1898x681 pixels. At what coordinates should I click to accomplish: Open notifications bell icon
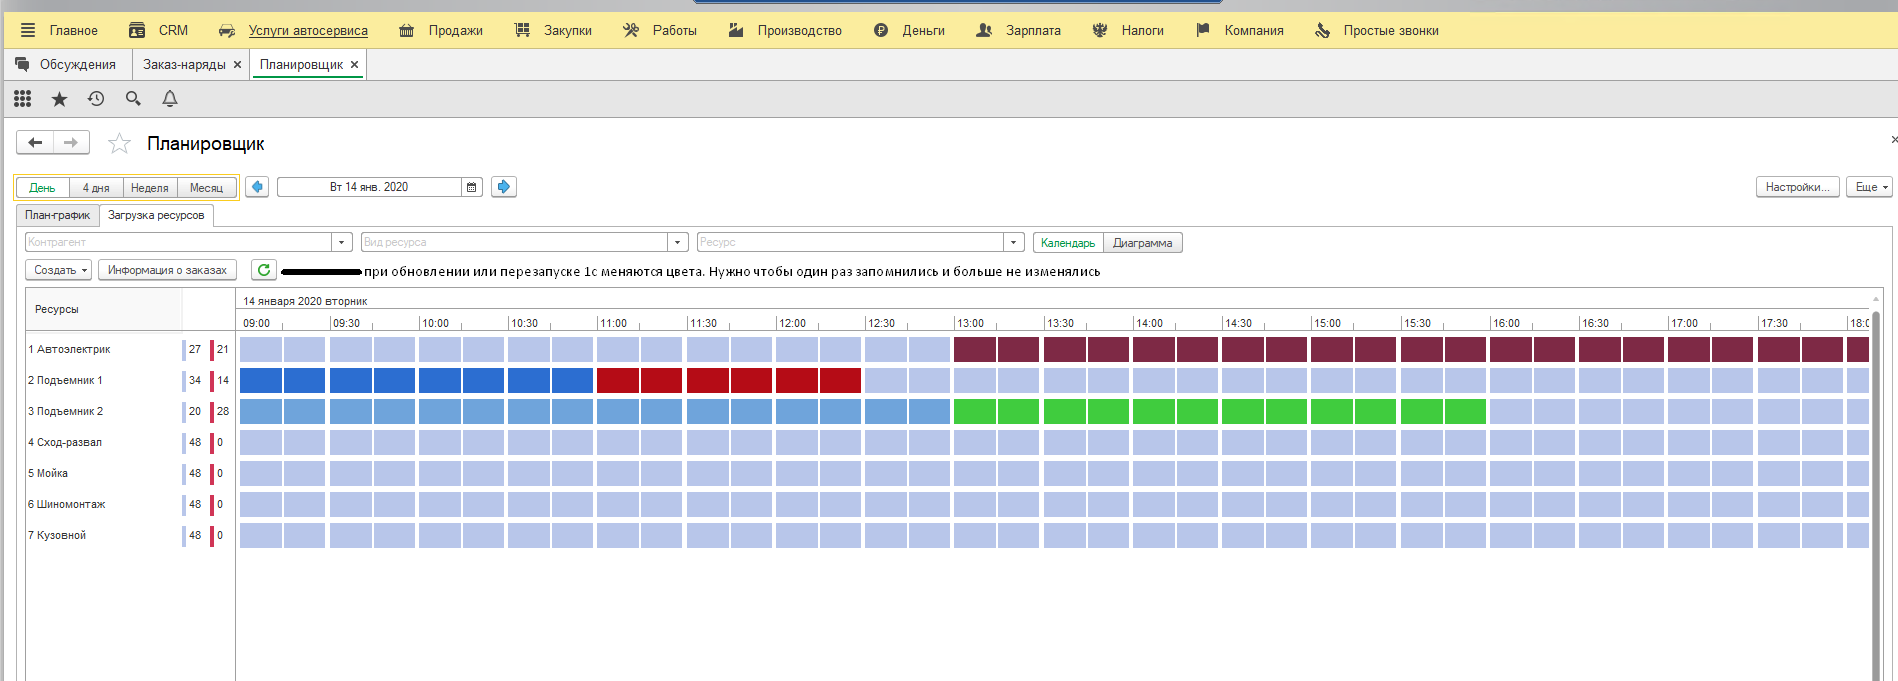[x=170, y=98]
